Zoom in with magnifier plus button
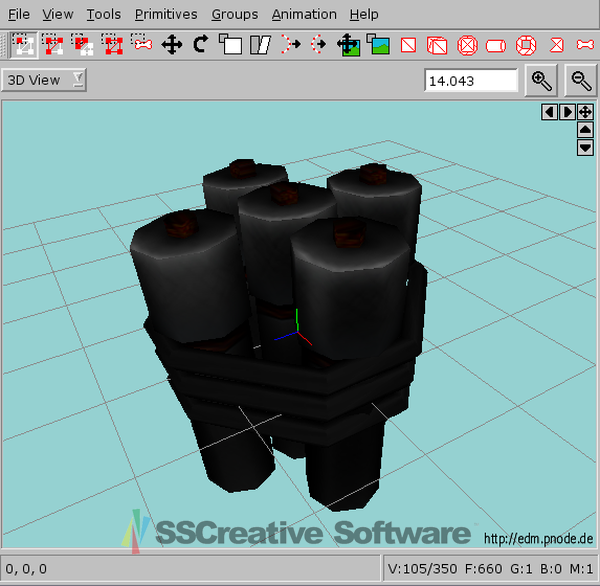The width and height of the screenshot is (600, 586). (541, 80)
